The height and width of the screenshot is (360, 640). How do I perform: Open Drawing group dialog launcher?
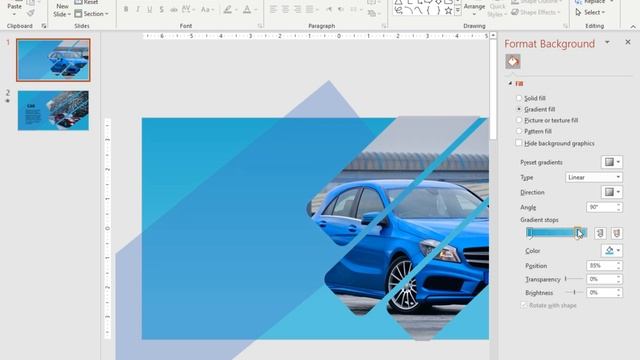tap(565, 26)
